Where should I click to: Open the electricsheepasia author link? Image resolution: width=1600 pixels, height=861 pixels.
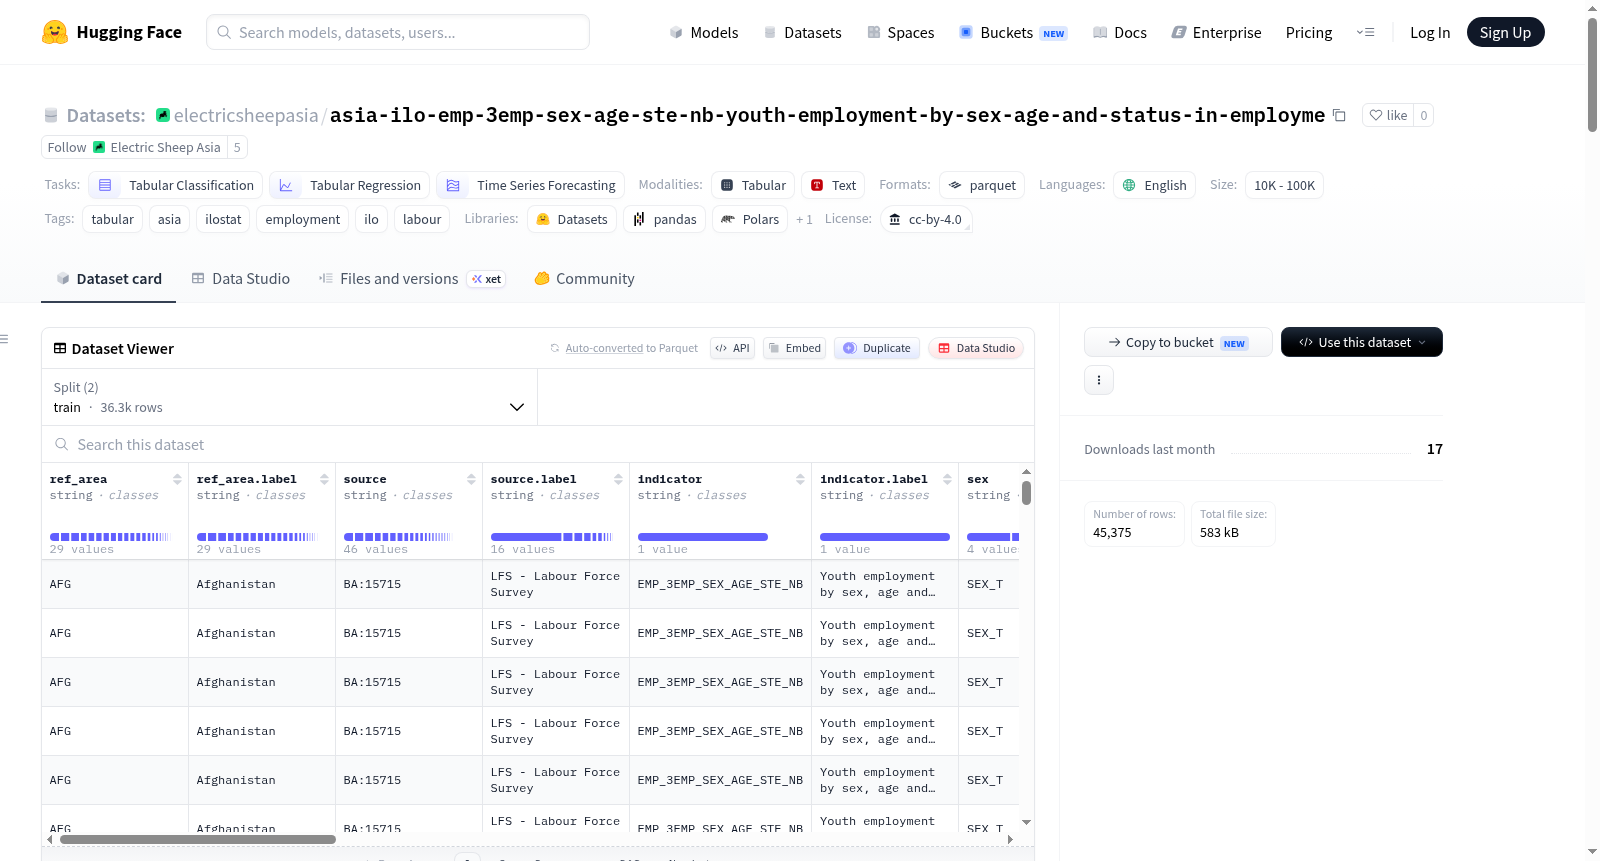pos(246,116)
